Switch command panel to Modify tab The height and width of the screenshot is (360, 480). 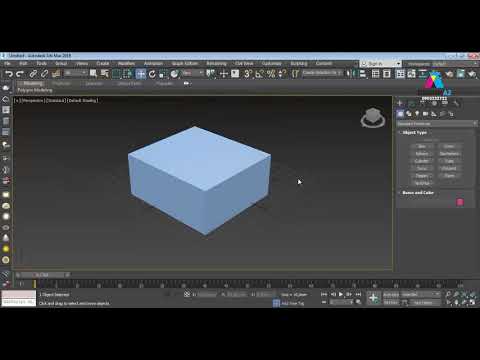coord(412,104)
